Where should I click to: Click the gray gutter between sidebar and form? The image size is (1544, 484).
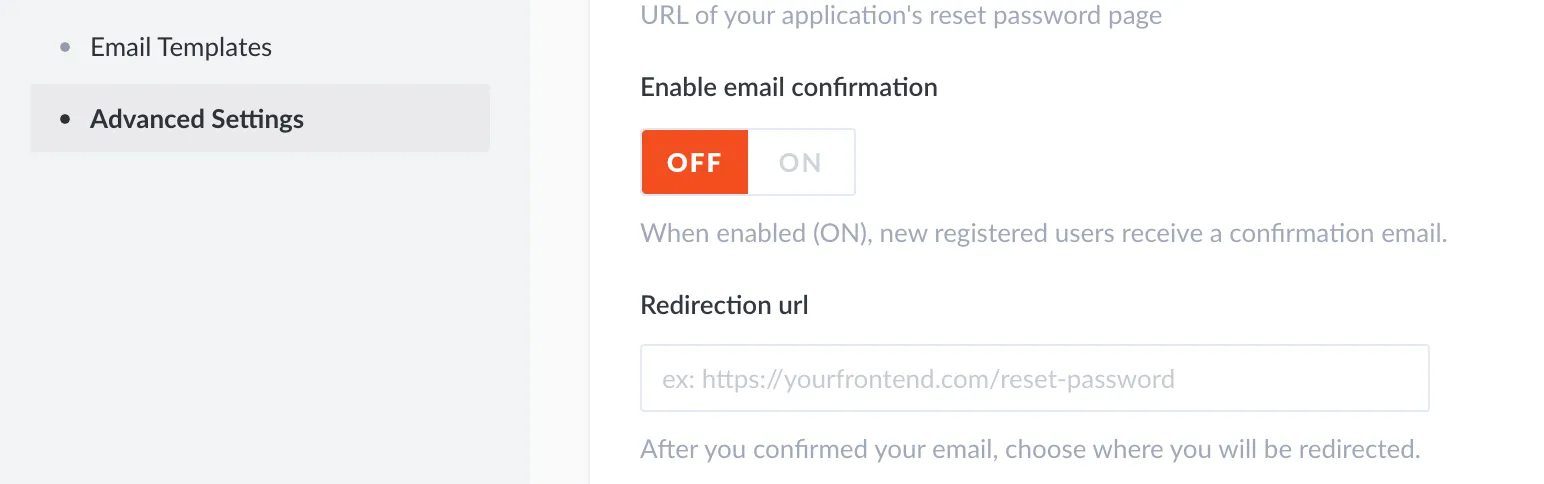point(560,250)
